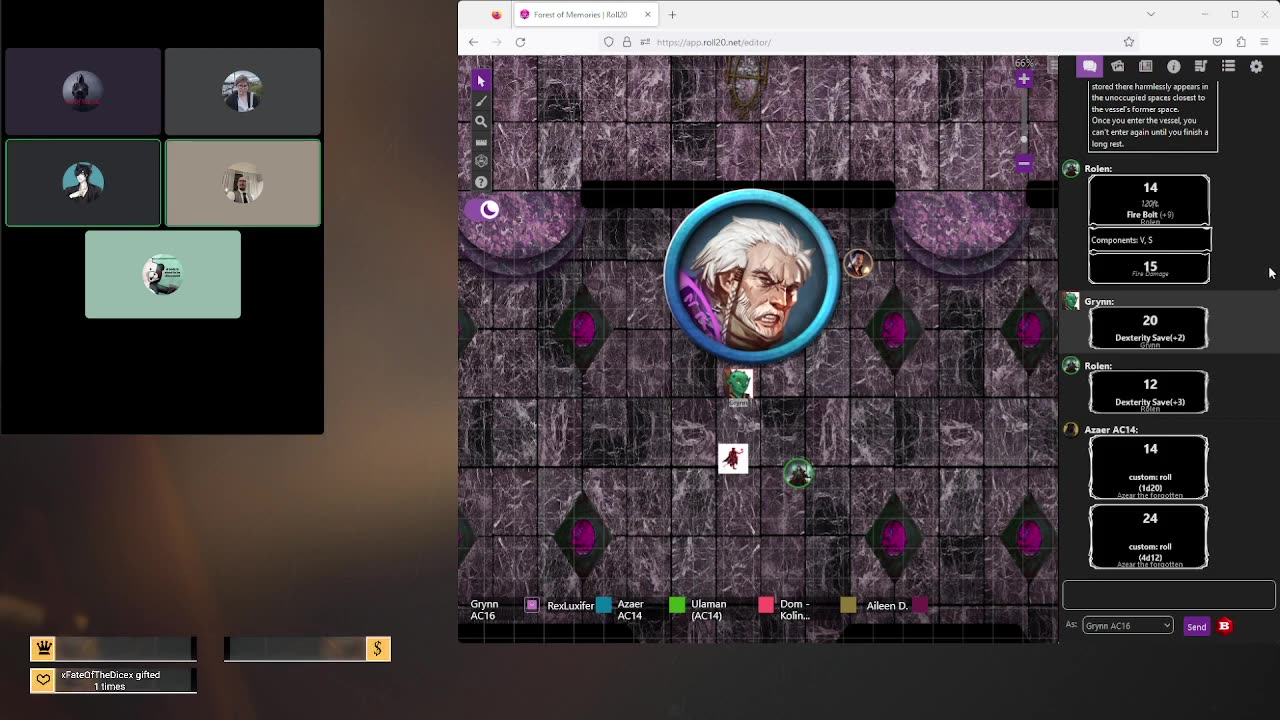1280x720 pixels.
Task: Click Ulaman's green player color swatch
Action: (x=677, y=605)
